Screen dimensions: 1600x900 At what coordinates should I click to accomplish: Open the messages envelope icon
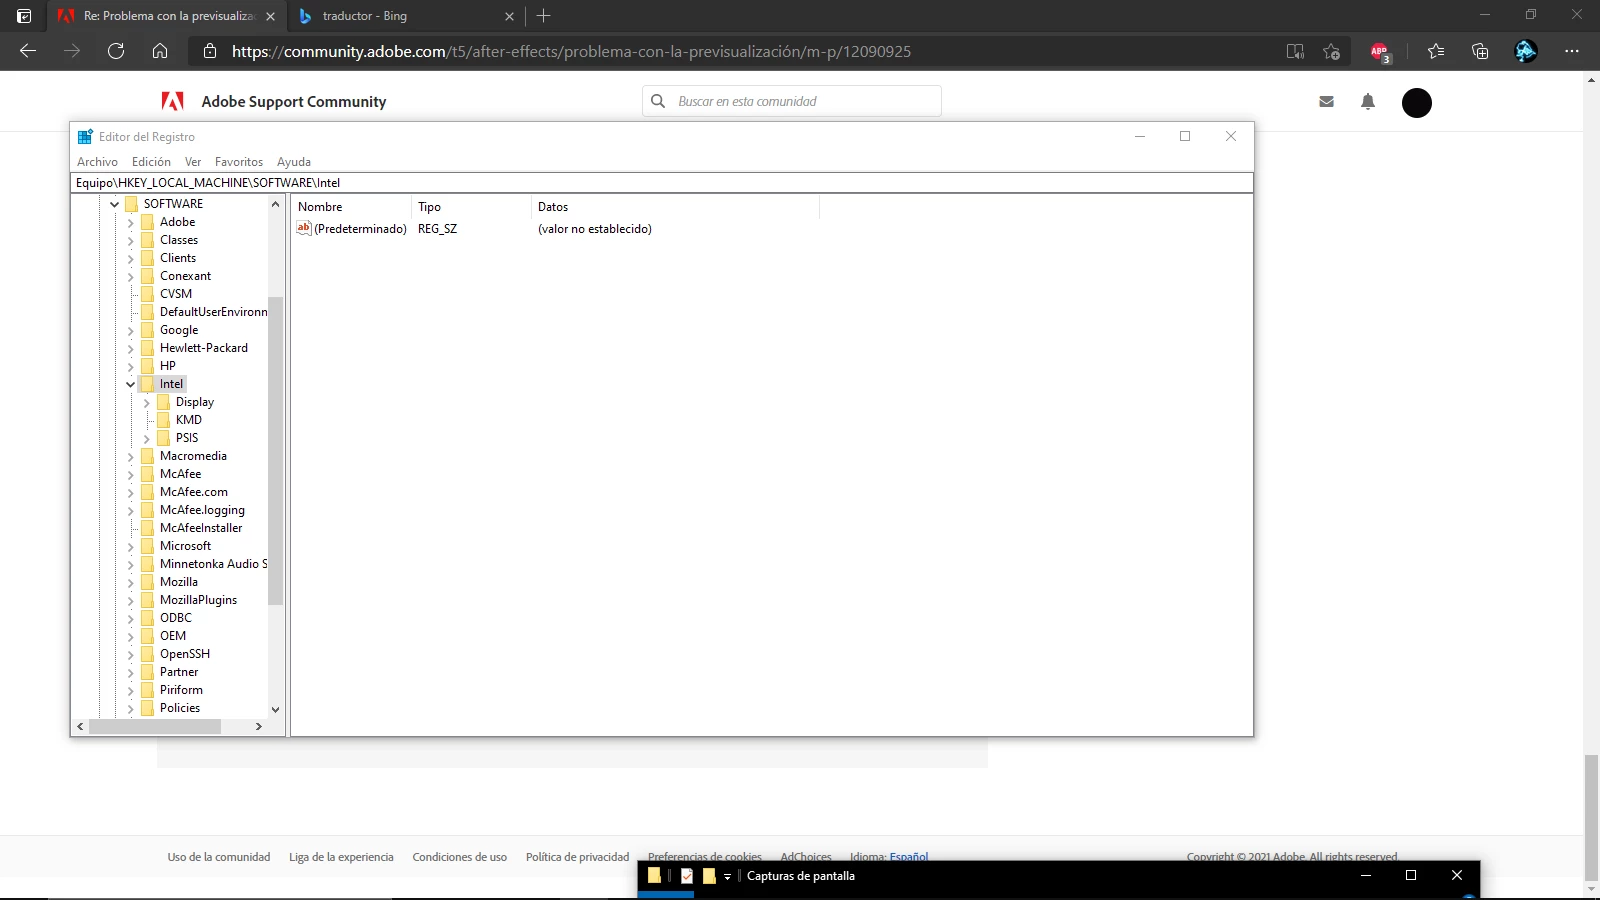[1326, 101]
